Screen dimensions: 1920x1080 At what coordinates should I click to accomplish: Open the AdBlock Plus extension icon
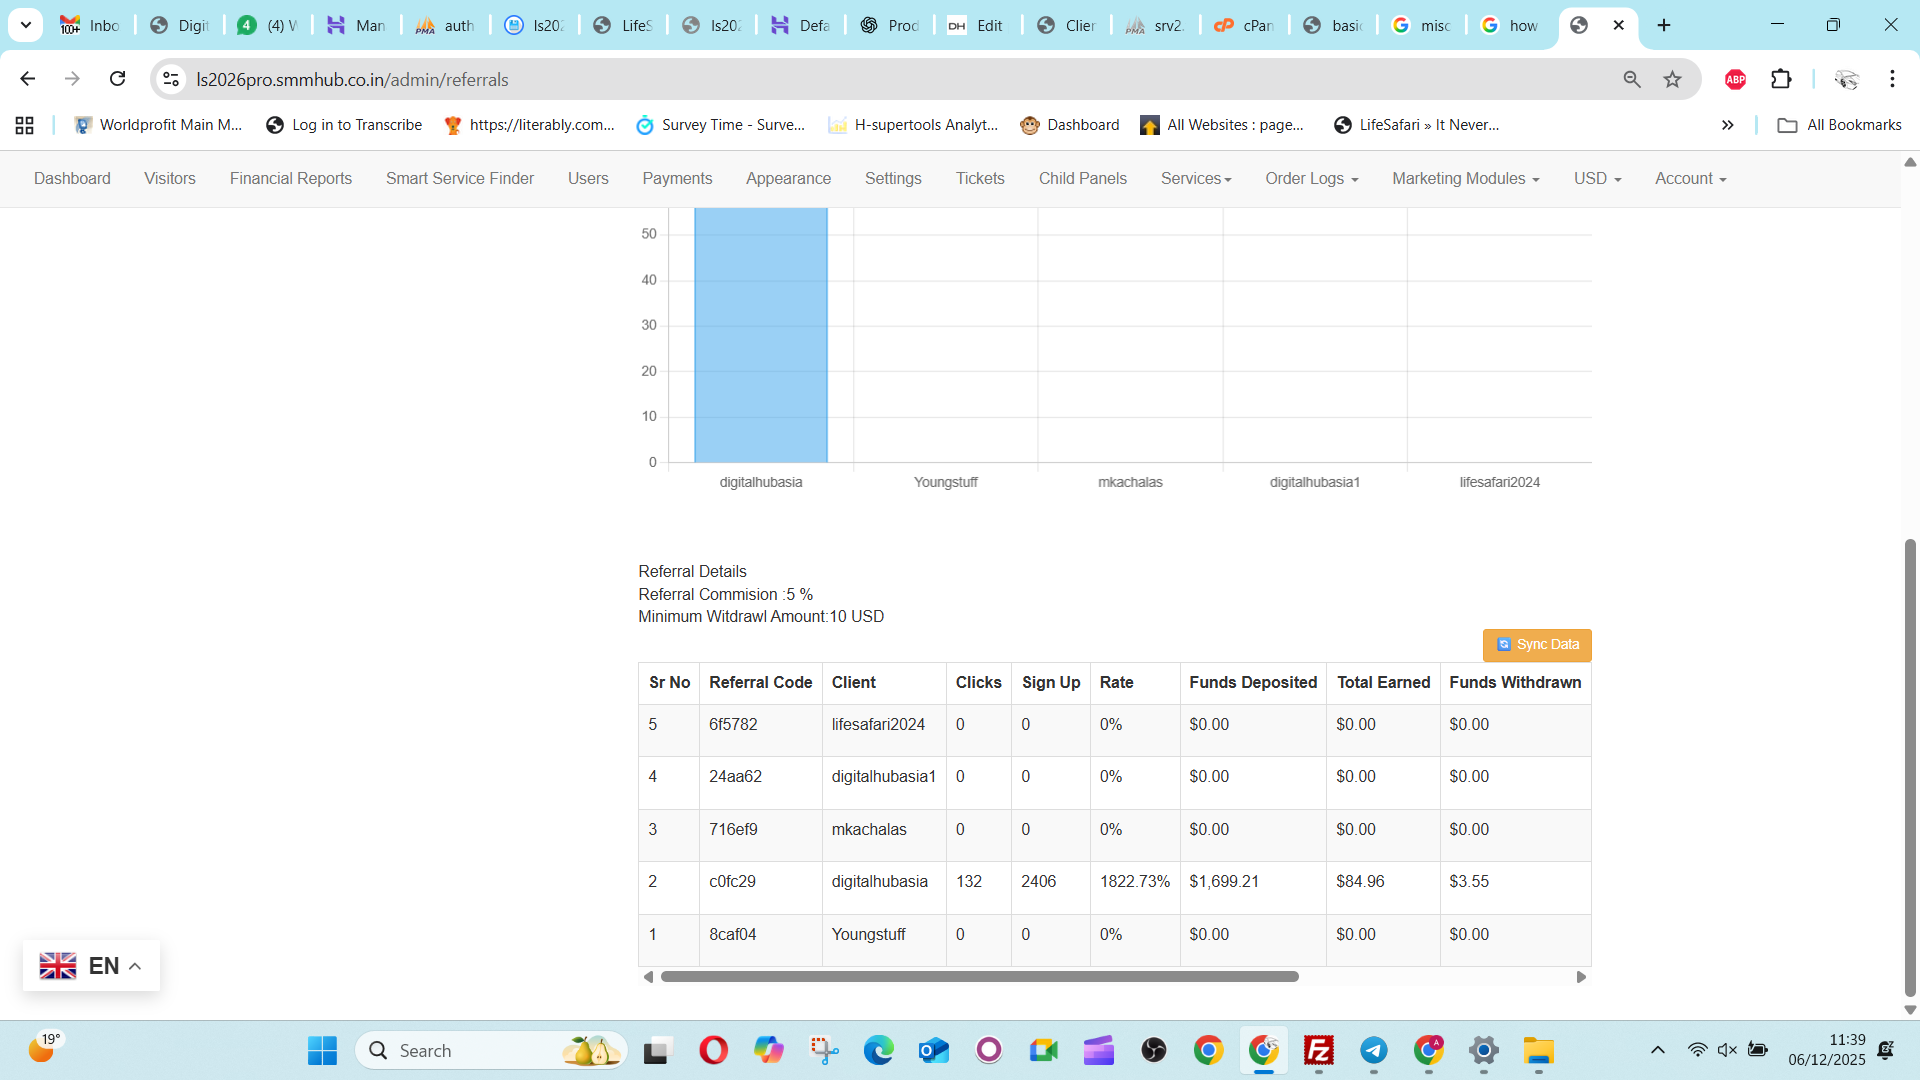click(1735, 79)
